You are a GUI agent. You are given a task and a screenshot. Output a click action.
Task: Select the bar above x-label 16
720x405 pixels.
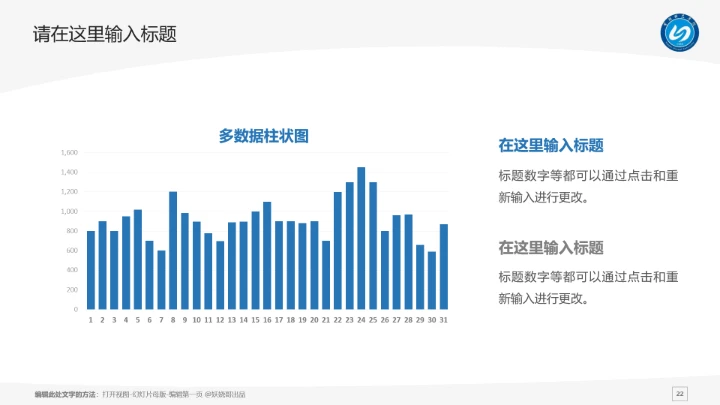point(267,256)
